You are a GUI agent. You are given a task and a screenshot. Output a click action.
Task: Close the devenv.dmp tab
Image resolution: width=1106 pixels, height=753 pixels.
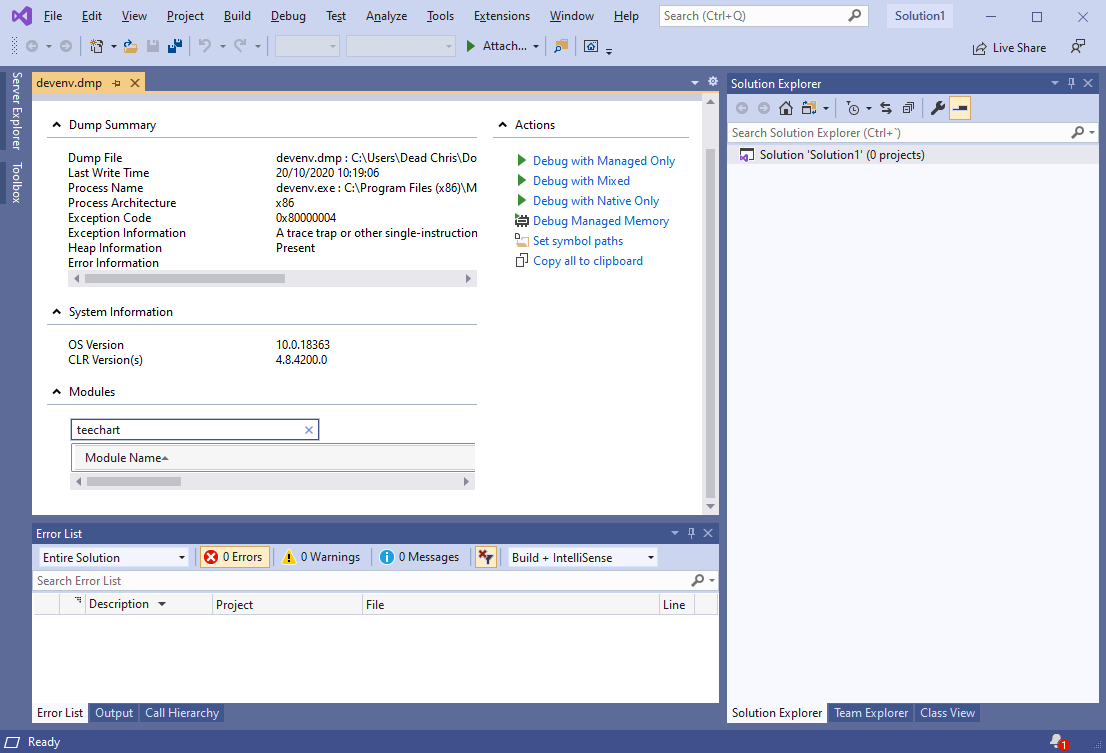point(135,83)
